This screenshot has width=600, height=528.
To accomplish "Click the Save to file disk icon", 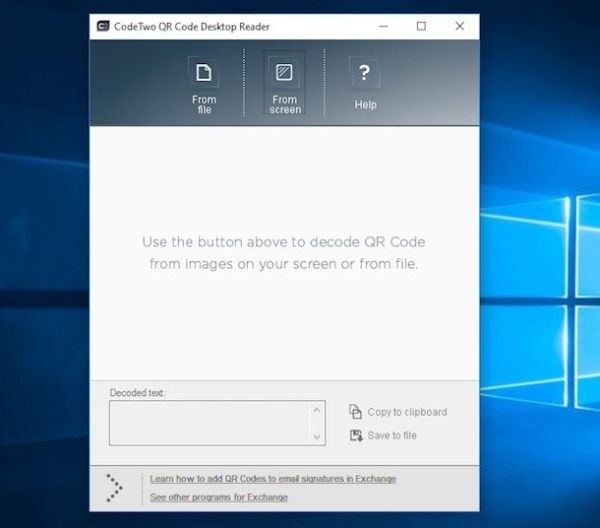I will (355, 435).
